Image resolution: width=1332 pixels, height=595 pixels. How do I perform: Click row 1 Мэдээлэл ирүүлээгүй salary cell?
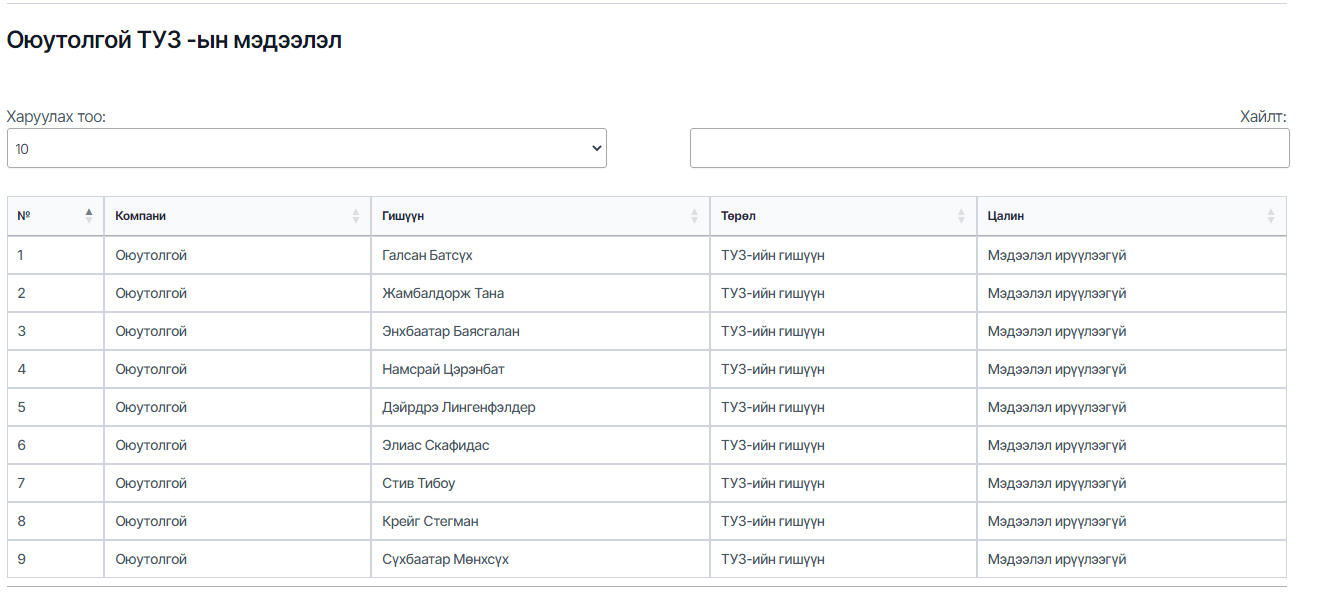click(1057, 256)
